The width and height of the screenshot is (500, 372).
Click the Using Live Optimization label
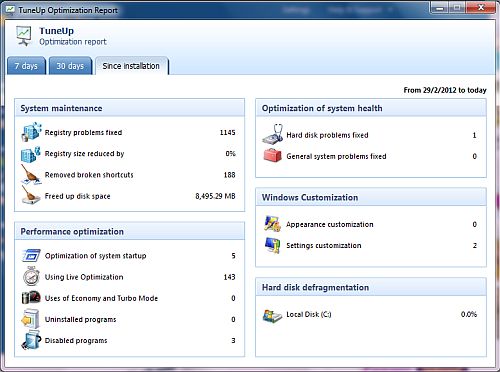point(84,277)
